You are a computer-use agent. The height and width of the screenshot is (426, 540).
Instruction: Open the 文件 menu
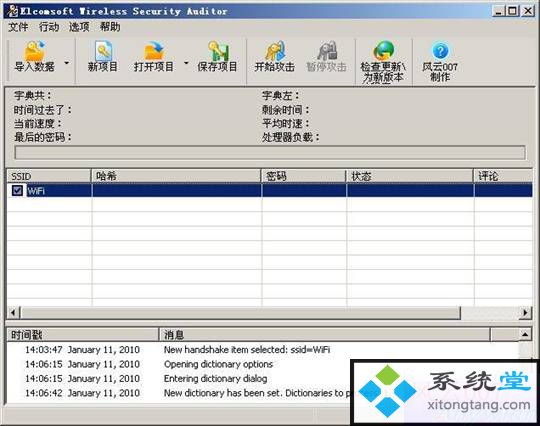pyautogui.click(x=18, y=27)
